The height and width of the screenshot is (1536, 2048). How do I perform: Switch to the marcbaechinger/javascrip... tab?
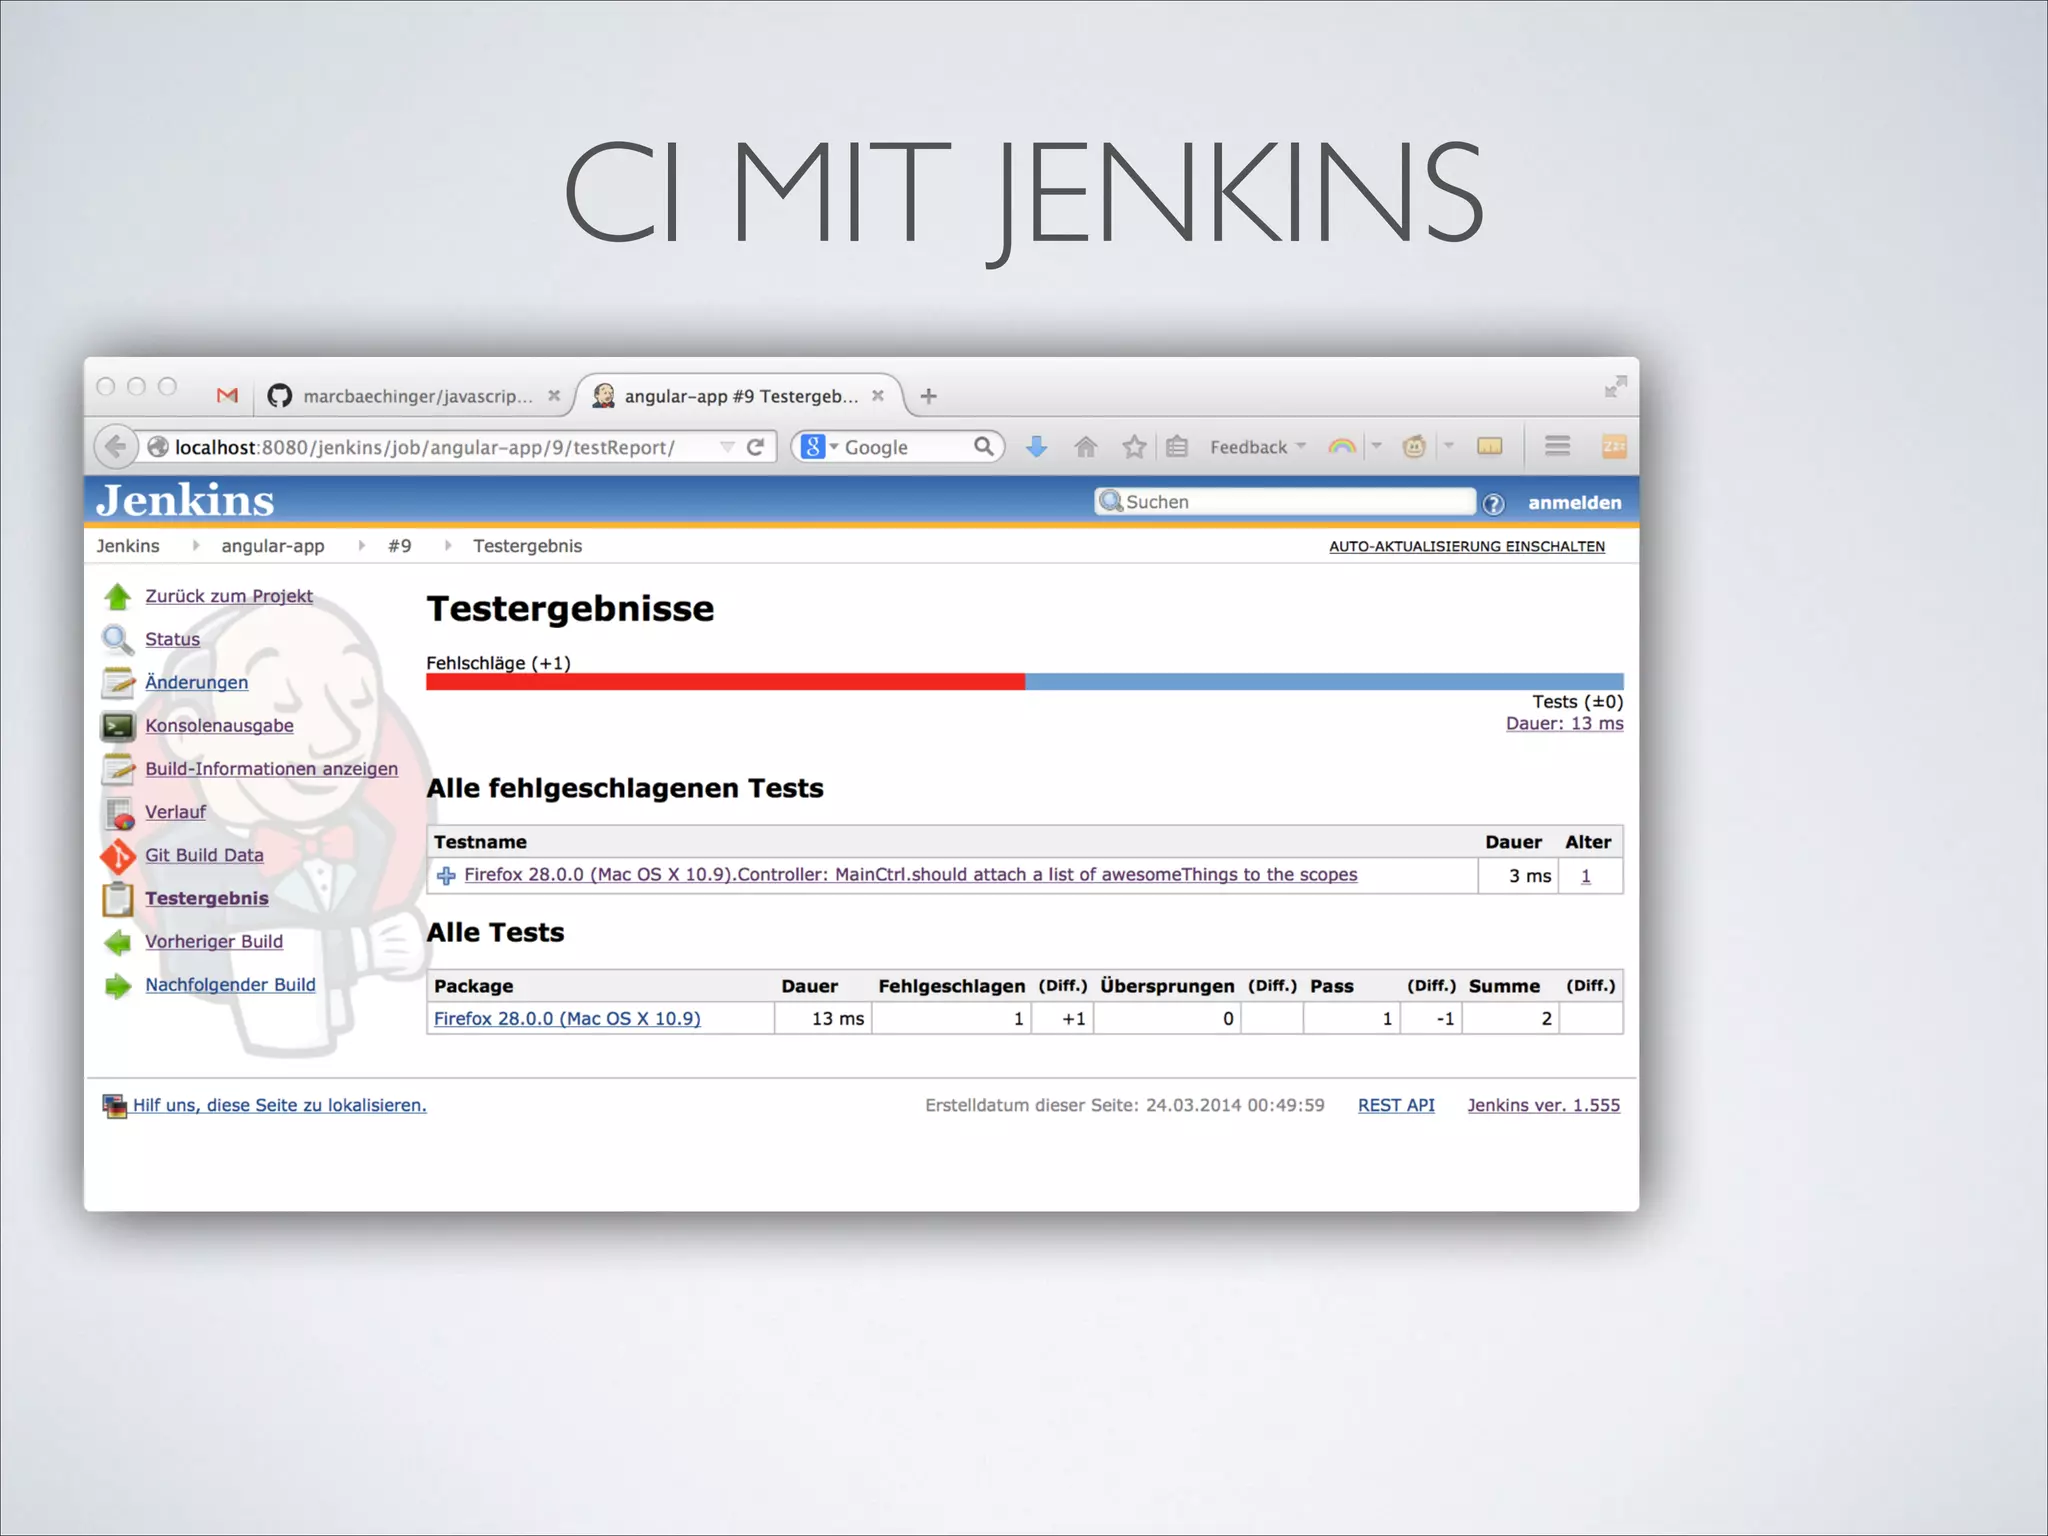[x=414, y=396]
